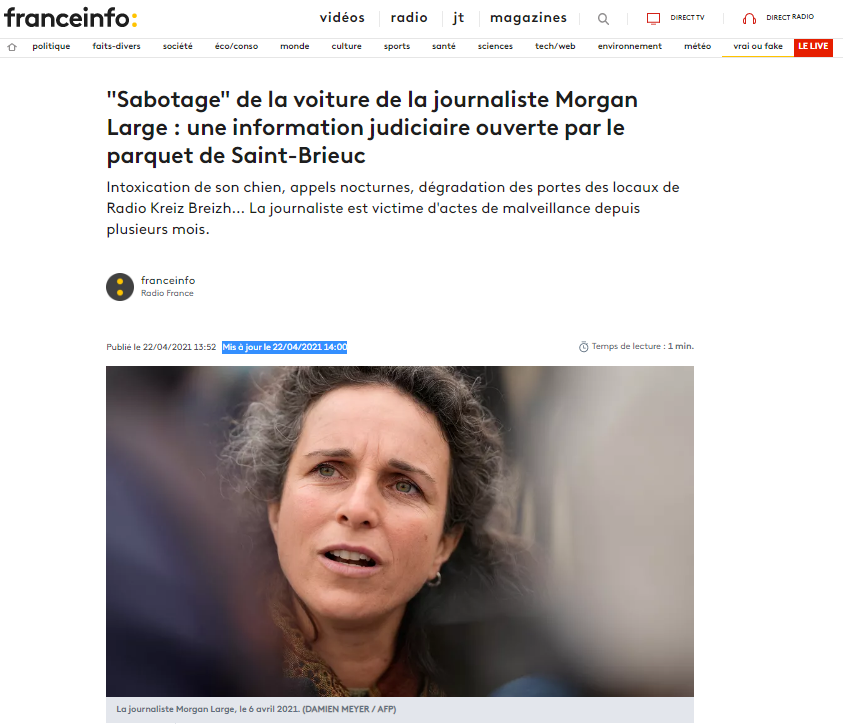Go to the environnement section
Viewport: 843px width, 724px height.
click(x=630, y=46)
